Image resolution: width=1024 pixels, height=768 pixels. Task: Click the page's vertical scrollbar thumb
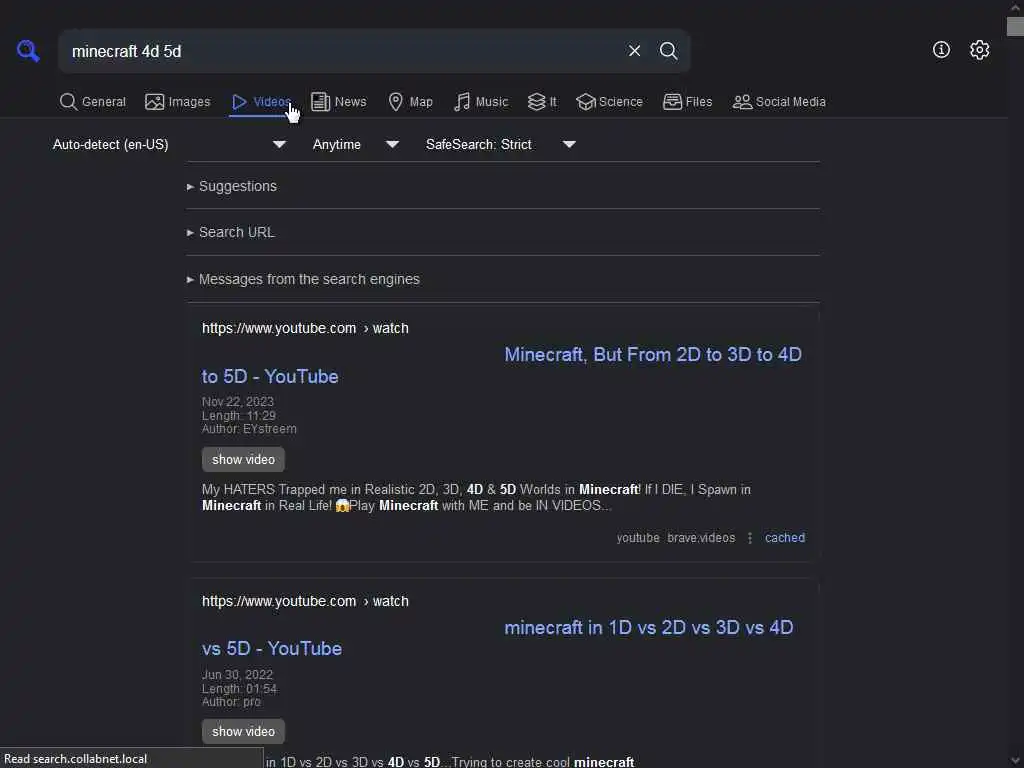(1015, 27)
